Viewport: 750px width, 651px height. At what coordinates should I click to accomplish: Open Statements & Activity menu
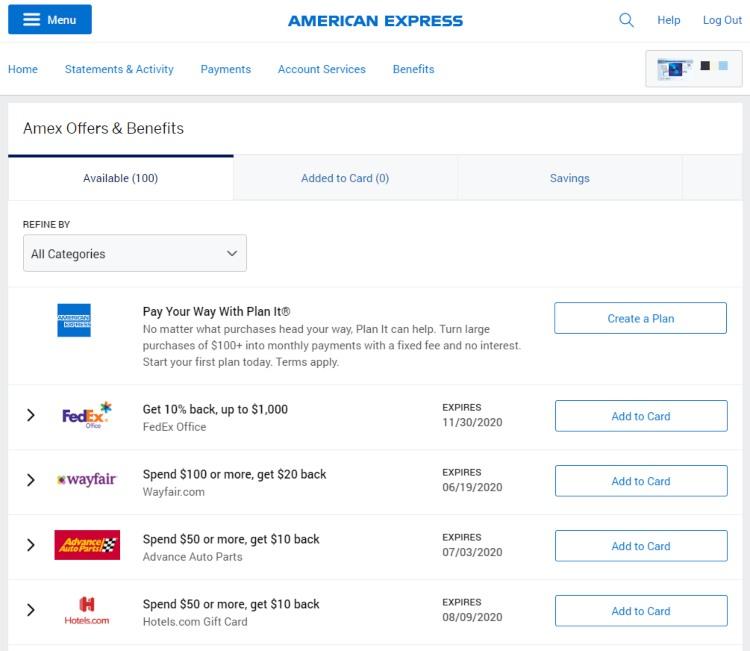click(x=119, y=69)
